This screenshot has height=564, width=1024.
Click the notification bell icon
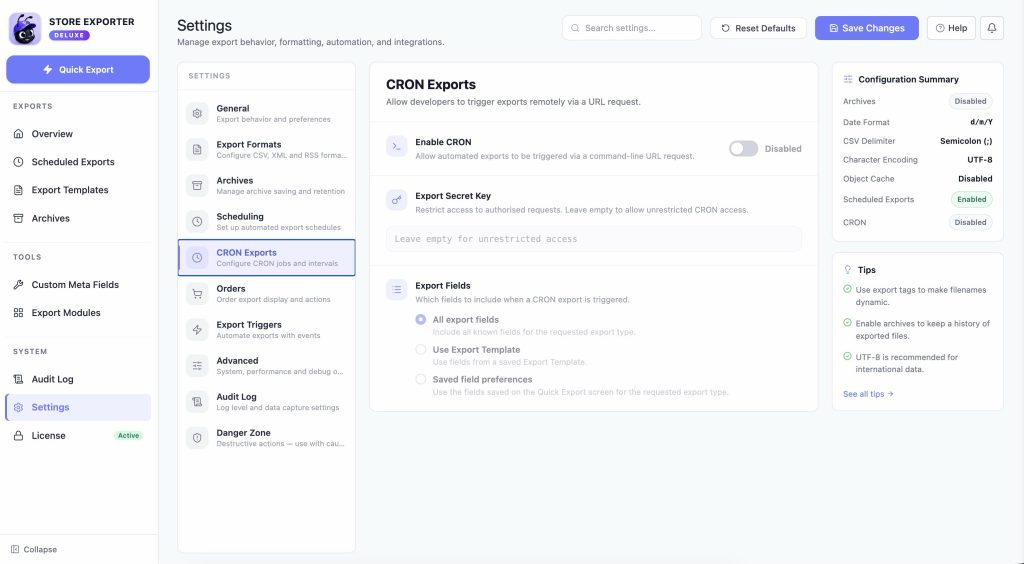[991, 28]
